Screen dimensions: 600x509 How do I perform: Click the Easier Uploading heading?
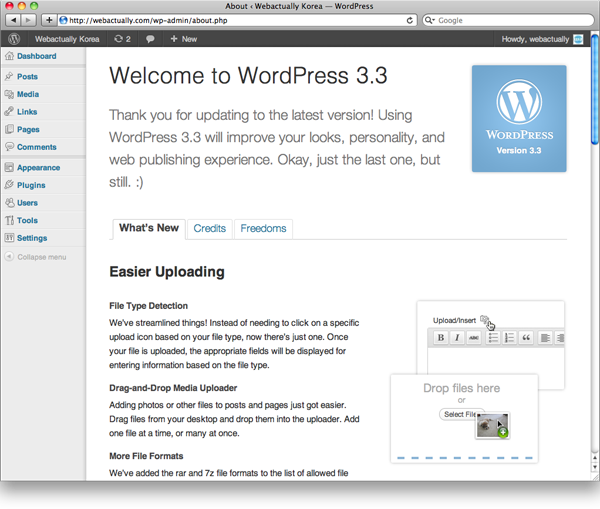click(x=167, y=272)
